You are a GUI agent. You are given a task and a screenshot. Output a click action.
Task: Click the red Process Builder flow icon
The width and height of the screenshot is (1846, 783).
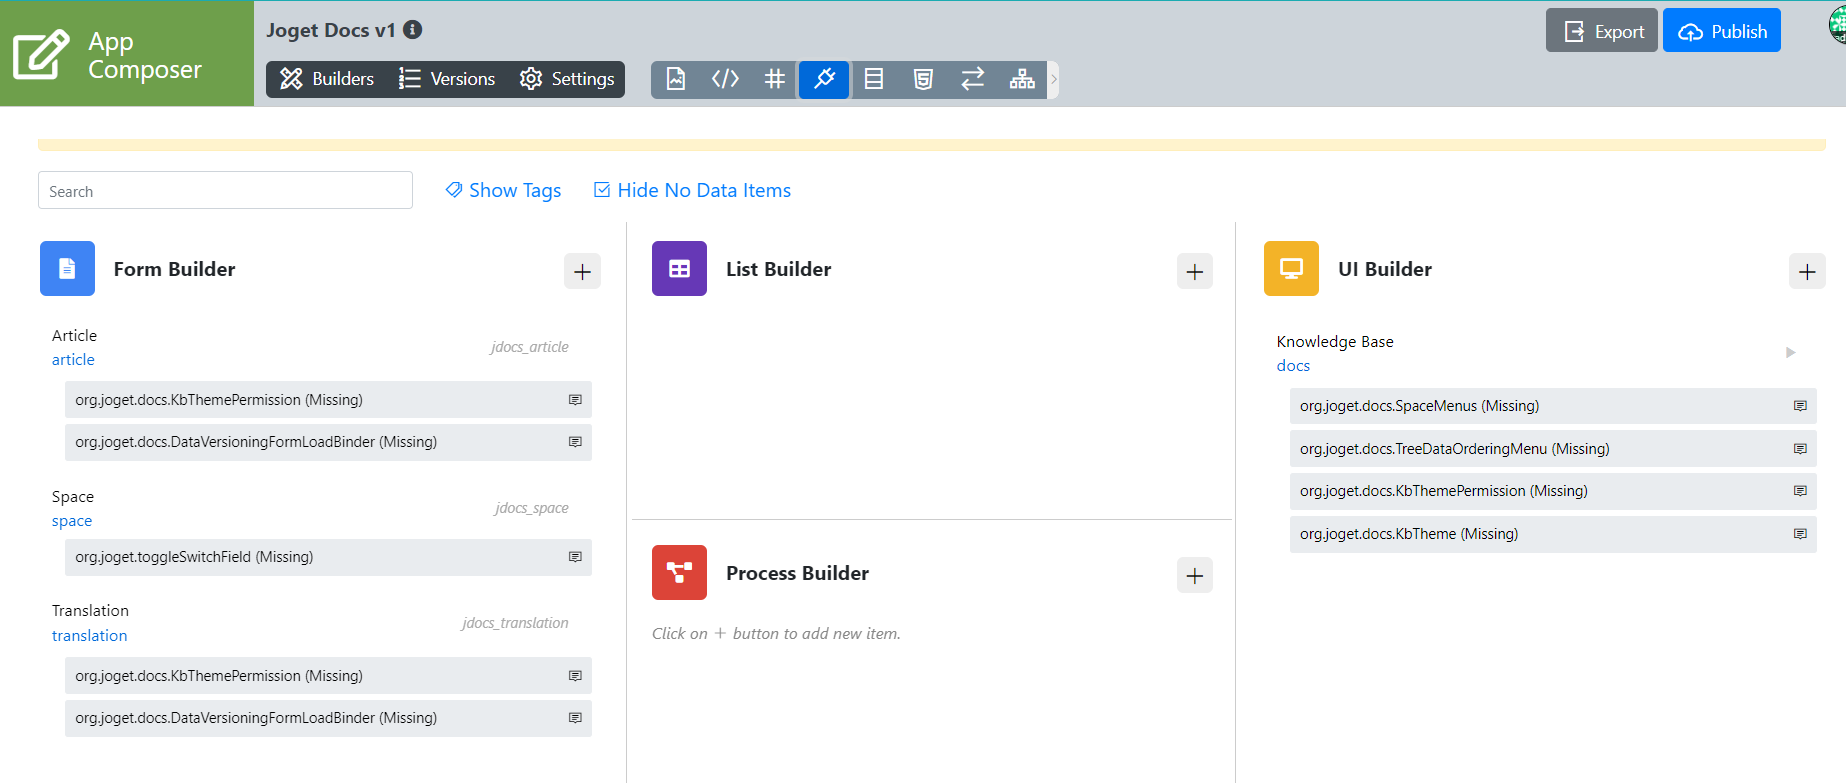(679, 572)
